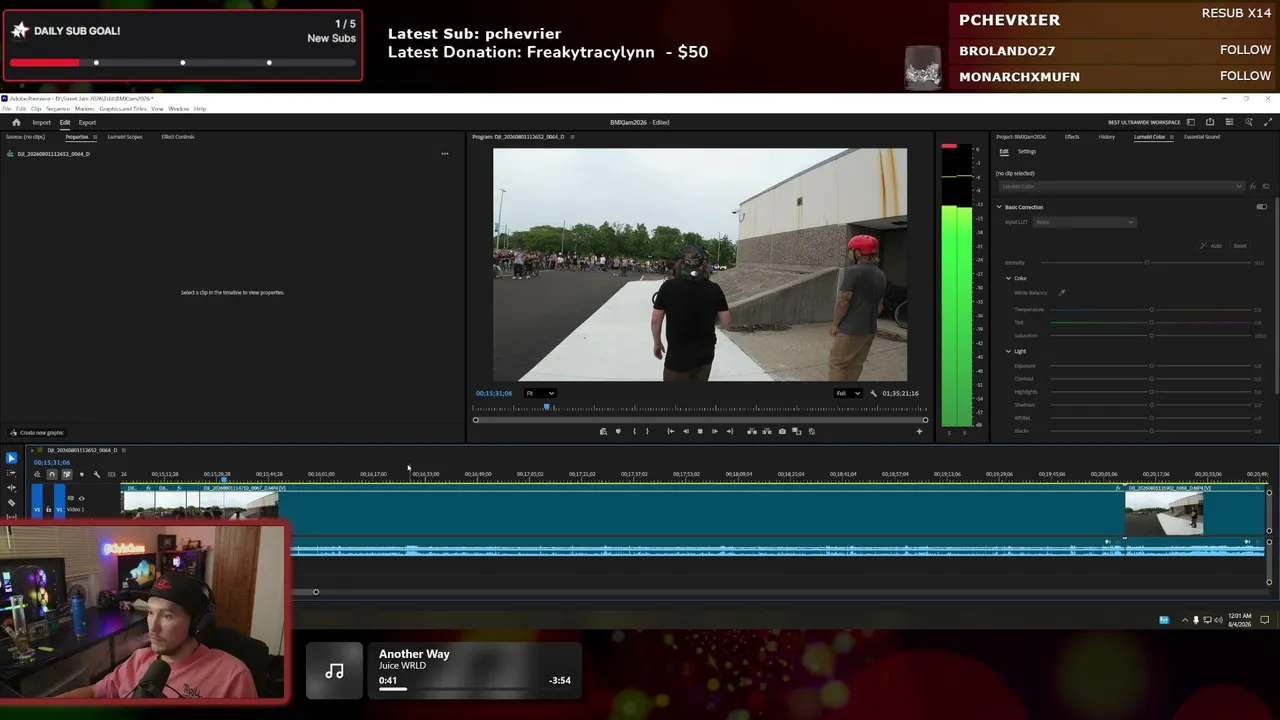This screenshot has width=1280, height=720.
Task: Select the clip thumbnail at right end of timeline
Action: click(x=1163, y=515)
